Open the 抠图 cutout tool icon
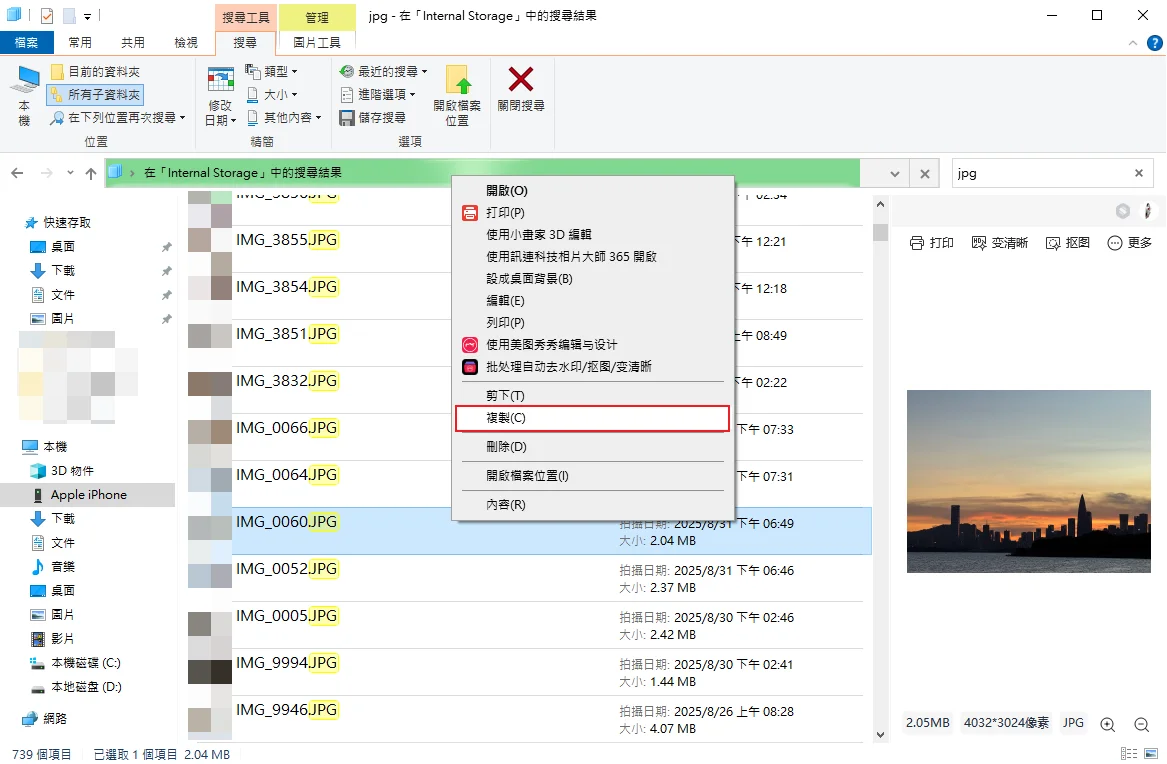The width and height of the screenshot is (1167, 764). [1067, 241]
